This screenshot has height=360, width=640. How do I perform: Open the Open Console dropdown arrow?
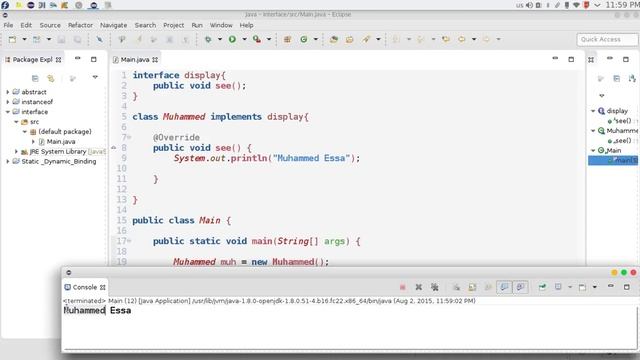click(x=595, y=287)
